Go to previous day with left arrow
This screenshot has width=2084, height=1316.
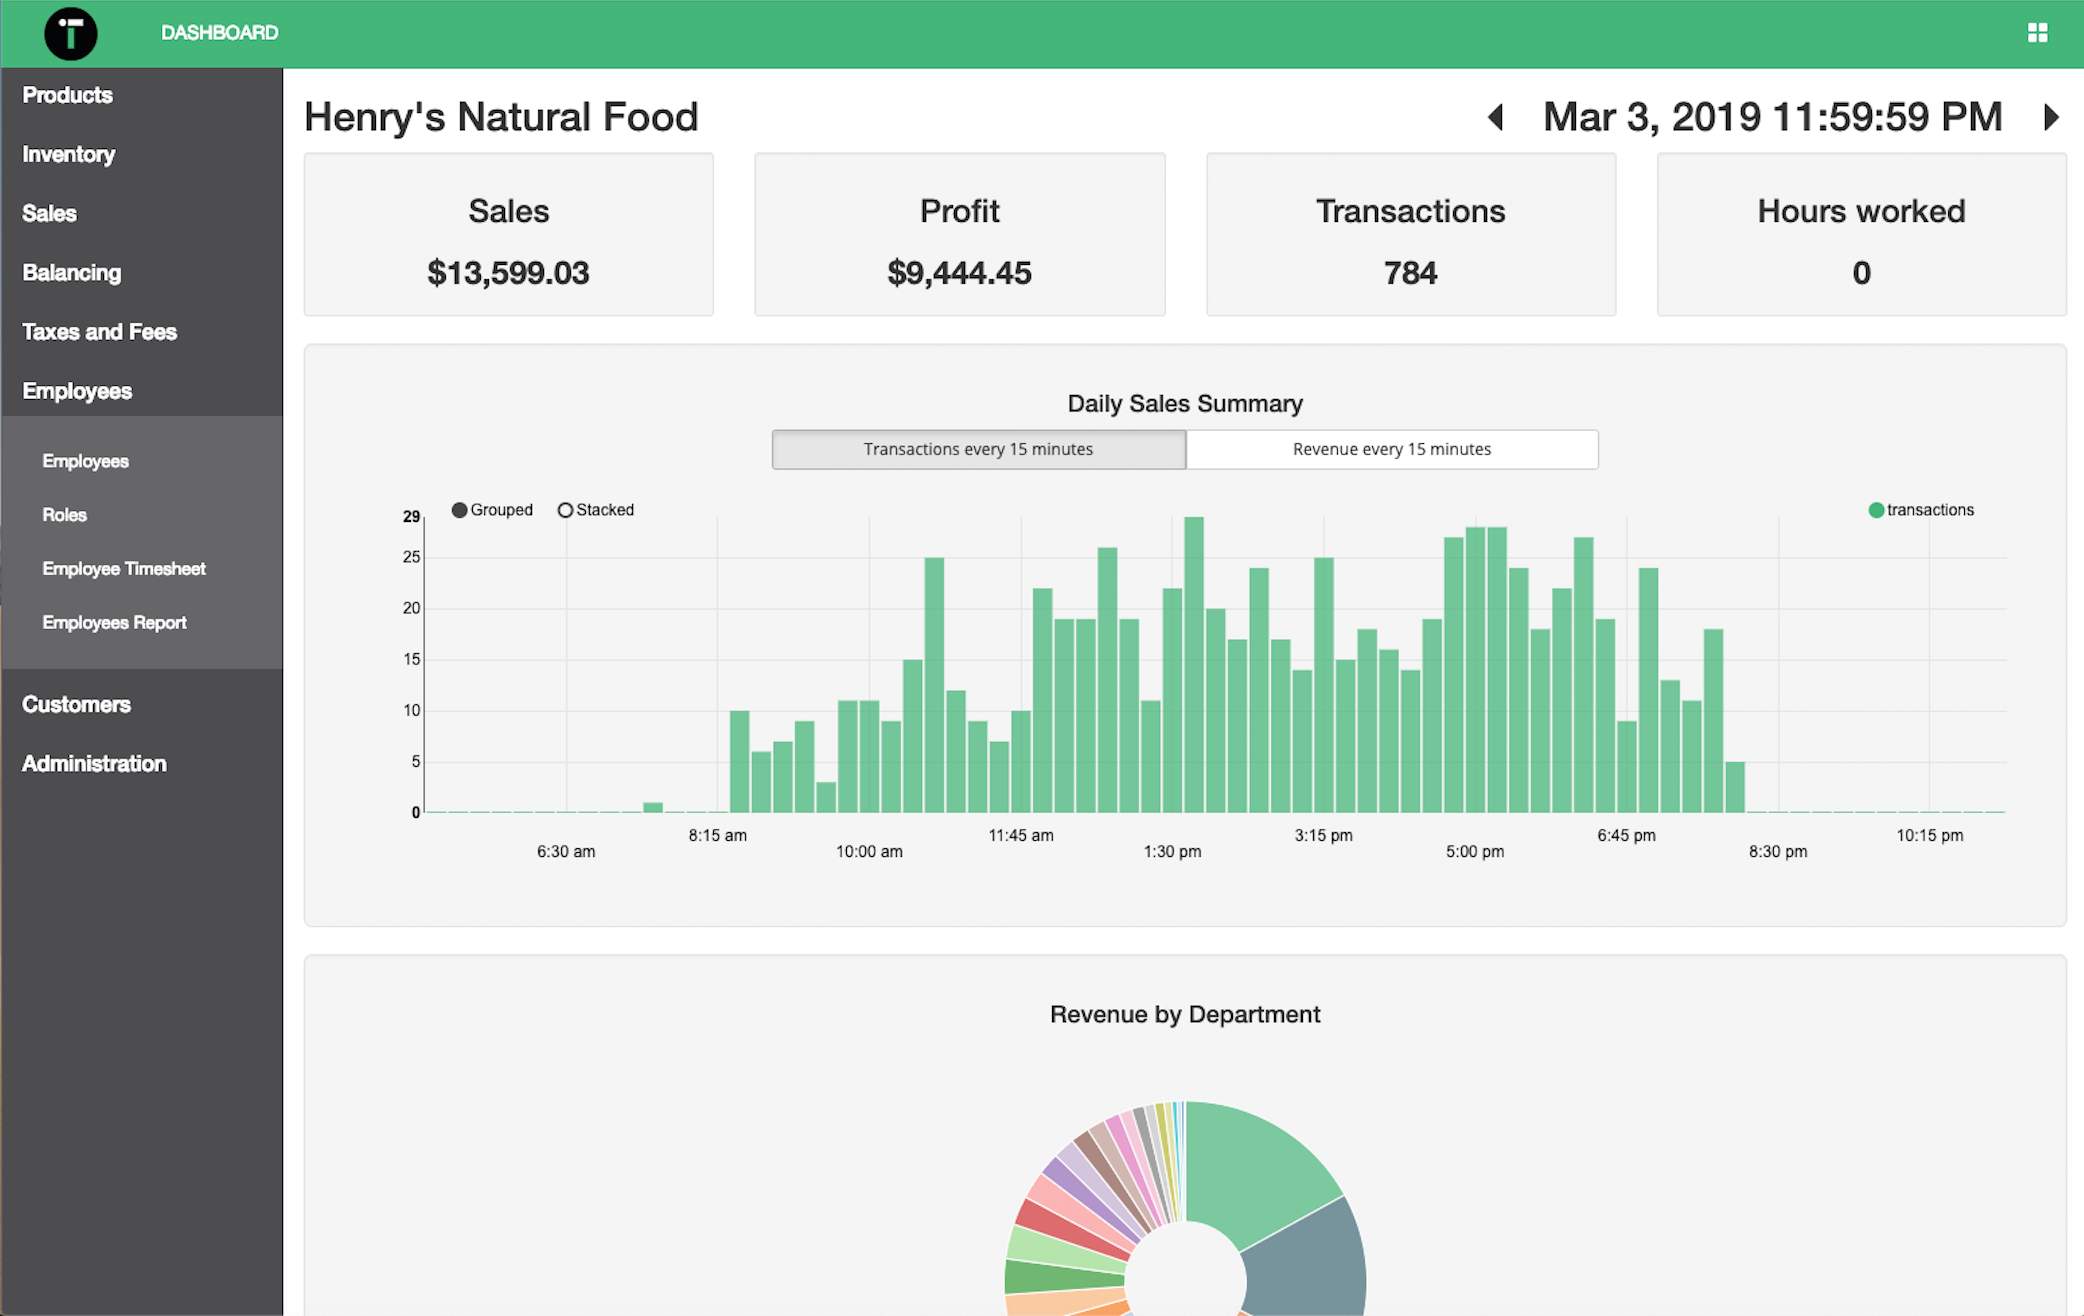[x=1496, y=117]
